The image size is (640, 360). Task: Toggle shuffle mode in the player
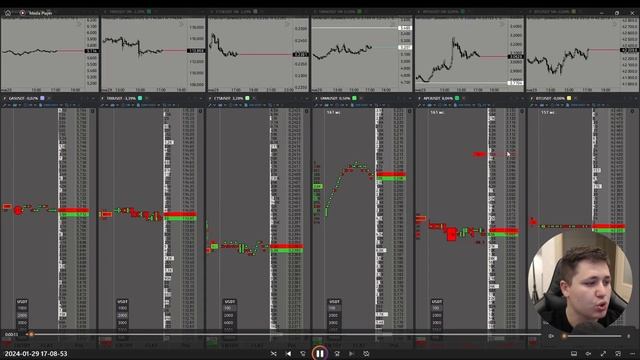273,353
